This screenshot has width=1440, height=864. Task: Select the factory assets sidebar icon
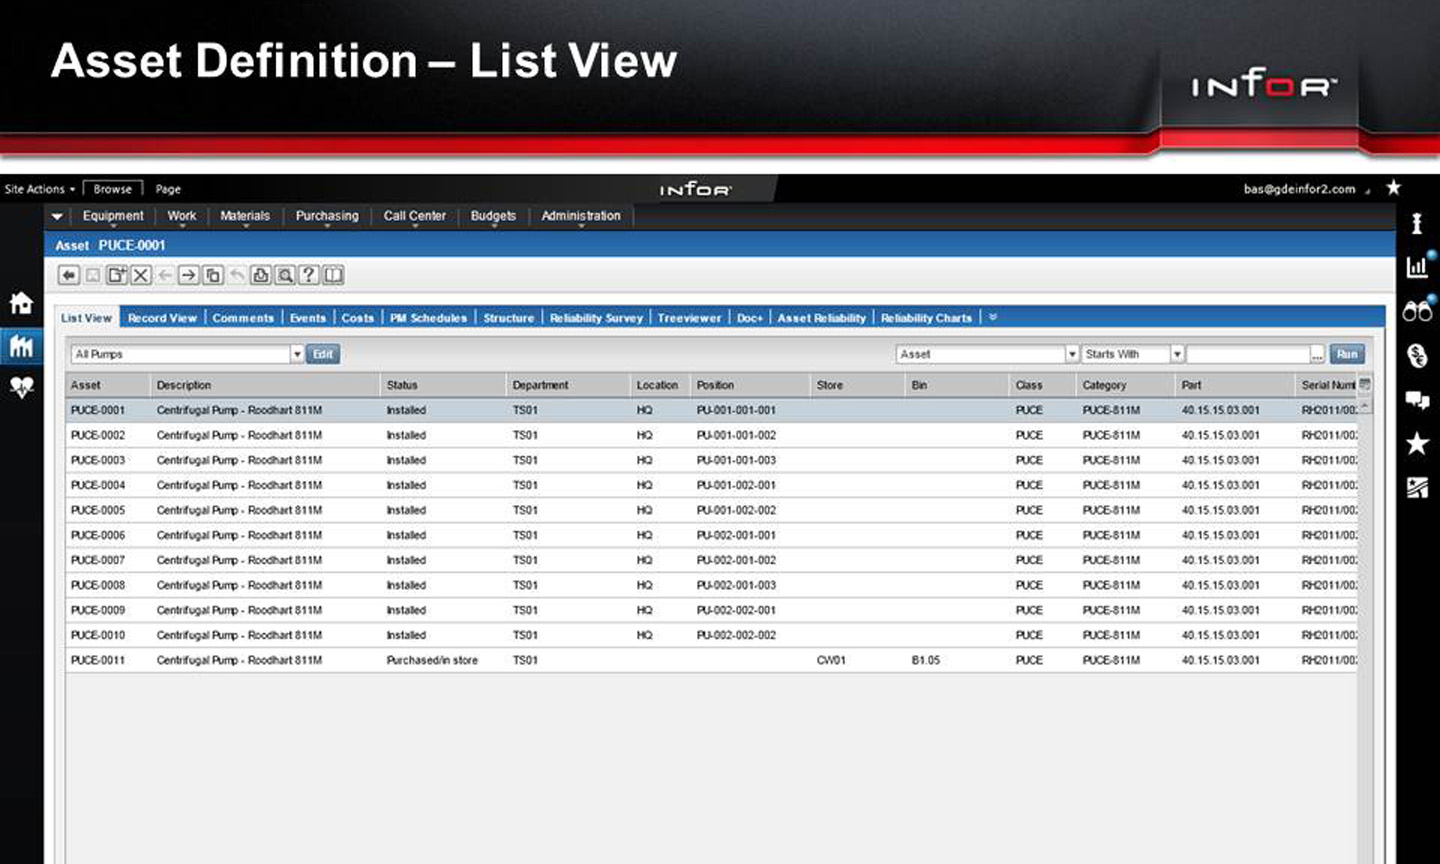[x=21, y=346]
